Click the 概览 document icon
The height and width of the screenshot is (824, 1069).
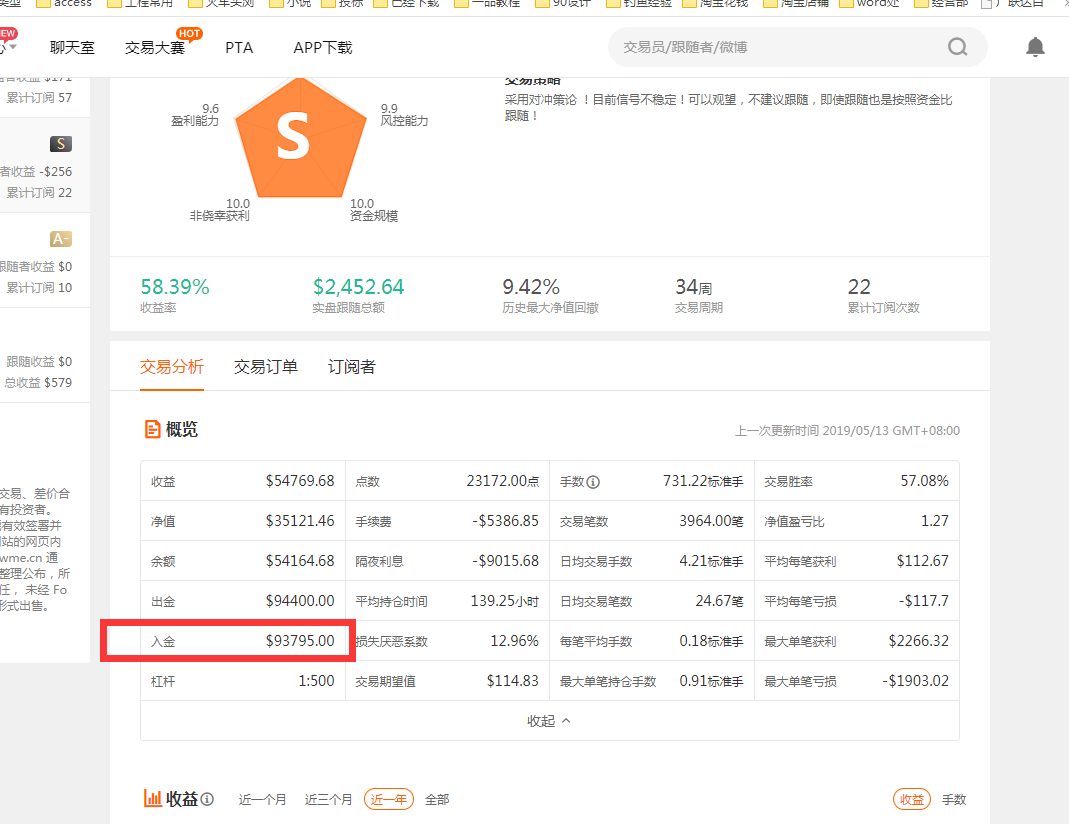(x=152, y=429)
